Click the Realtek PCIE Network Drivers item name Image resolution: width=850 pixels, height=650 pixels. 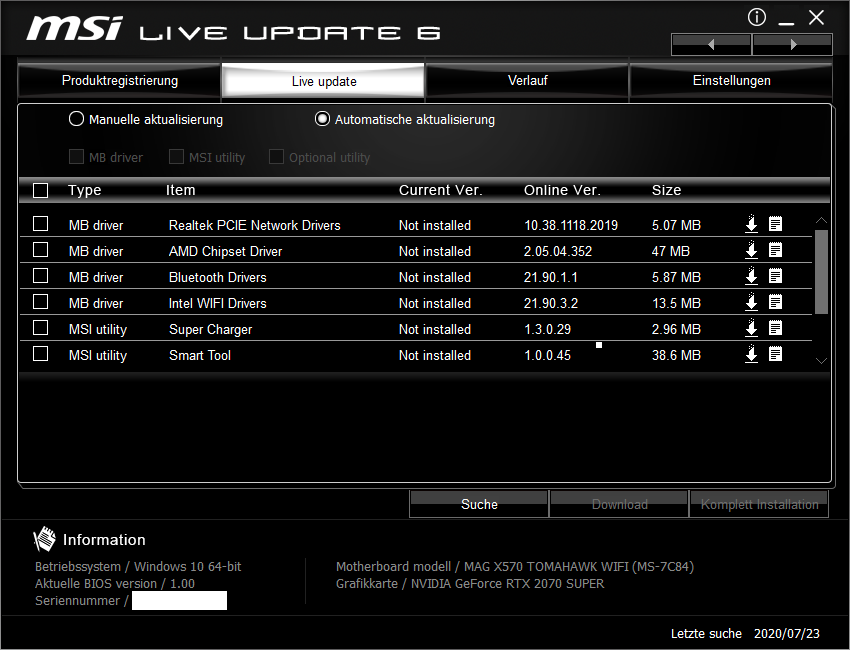254,225
